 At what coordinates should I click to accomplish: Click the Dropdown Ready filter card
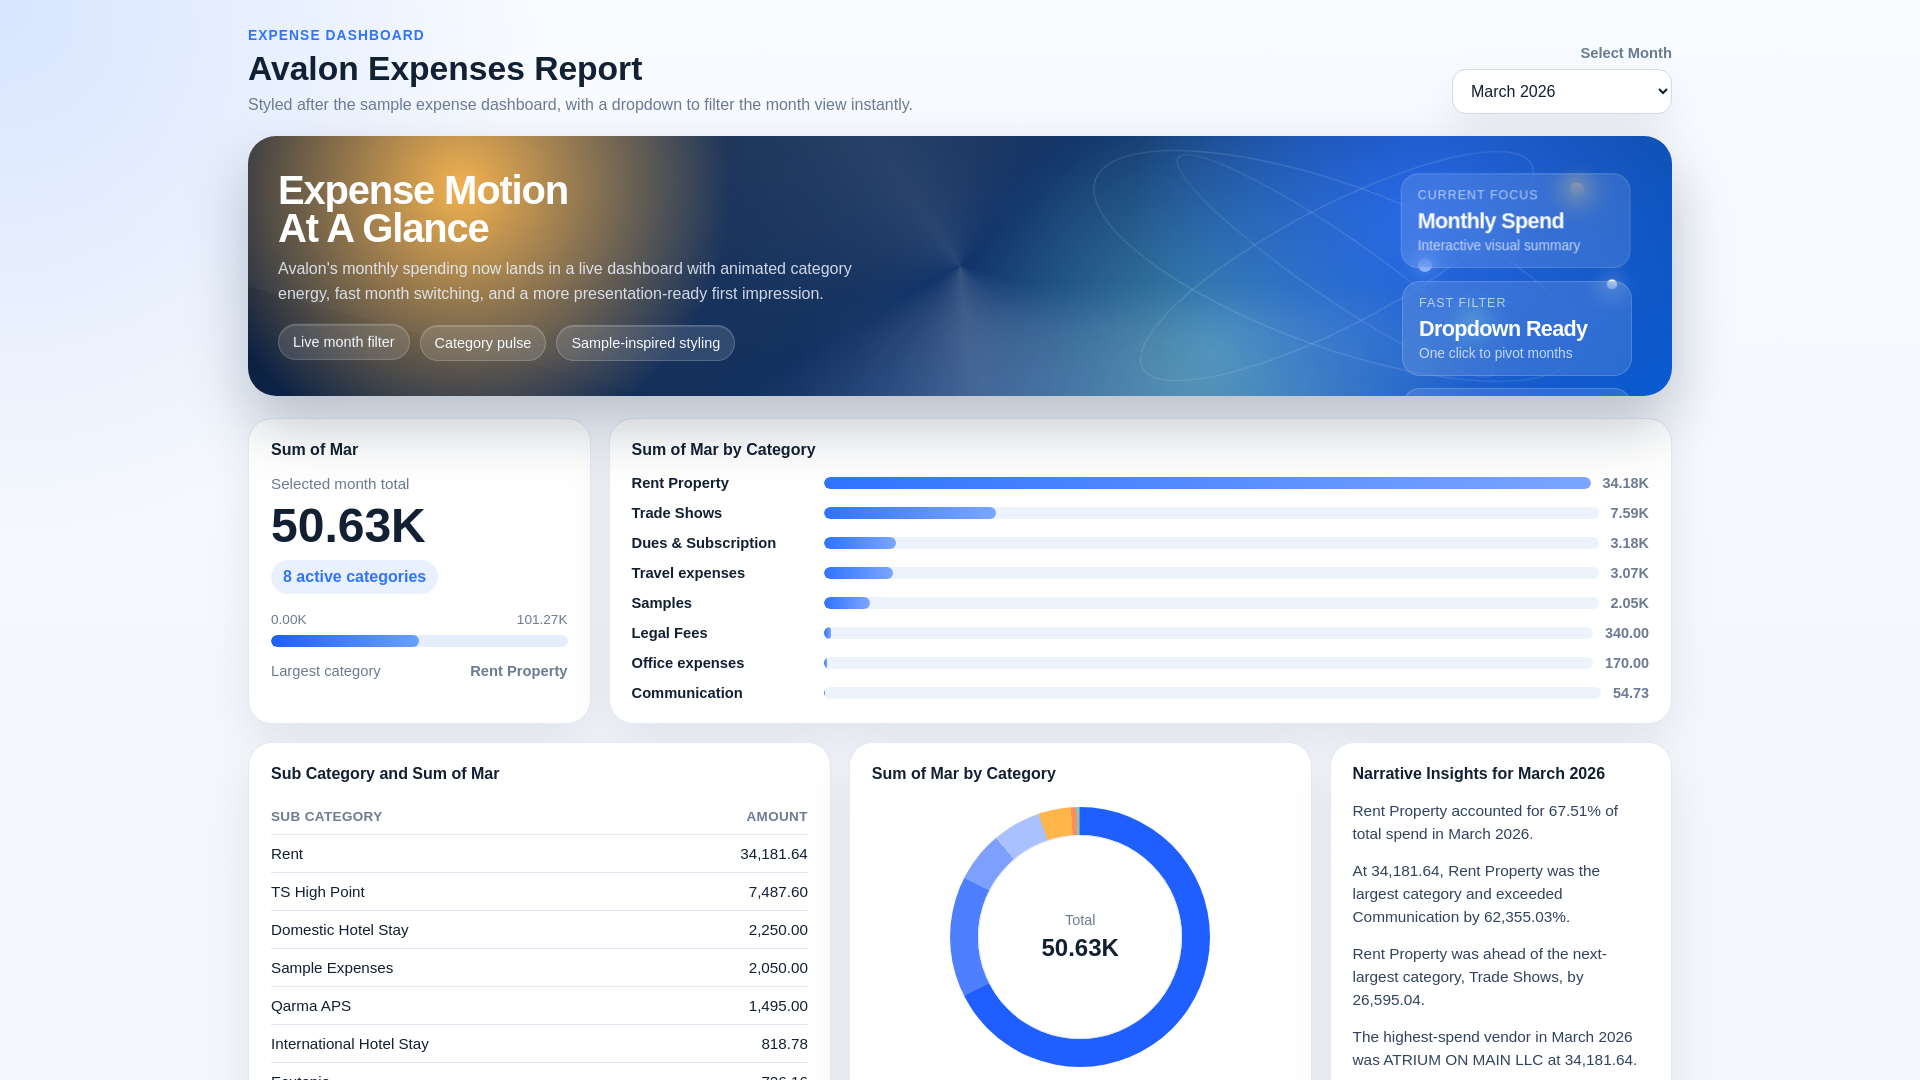tap(1515, 328)
